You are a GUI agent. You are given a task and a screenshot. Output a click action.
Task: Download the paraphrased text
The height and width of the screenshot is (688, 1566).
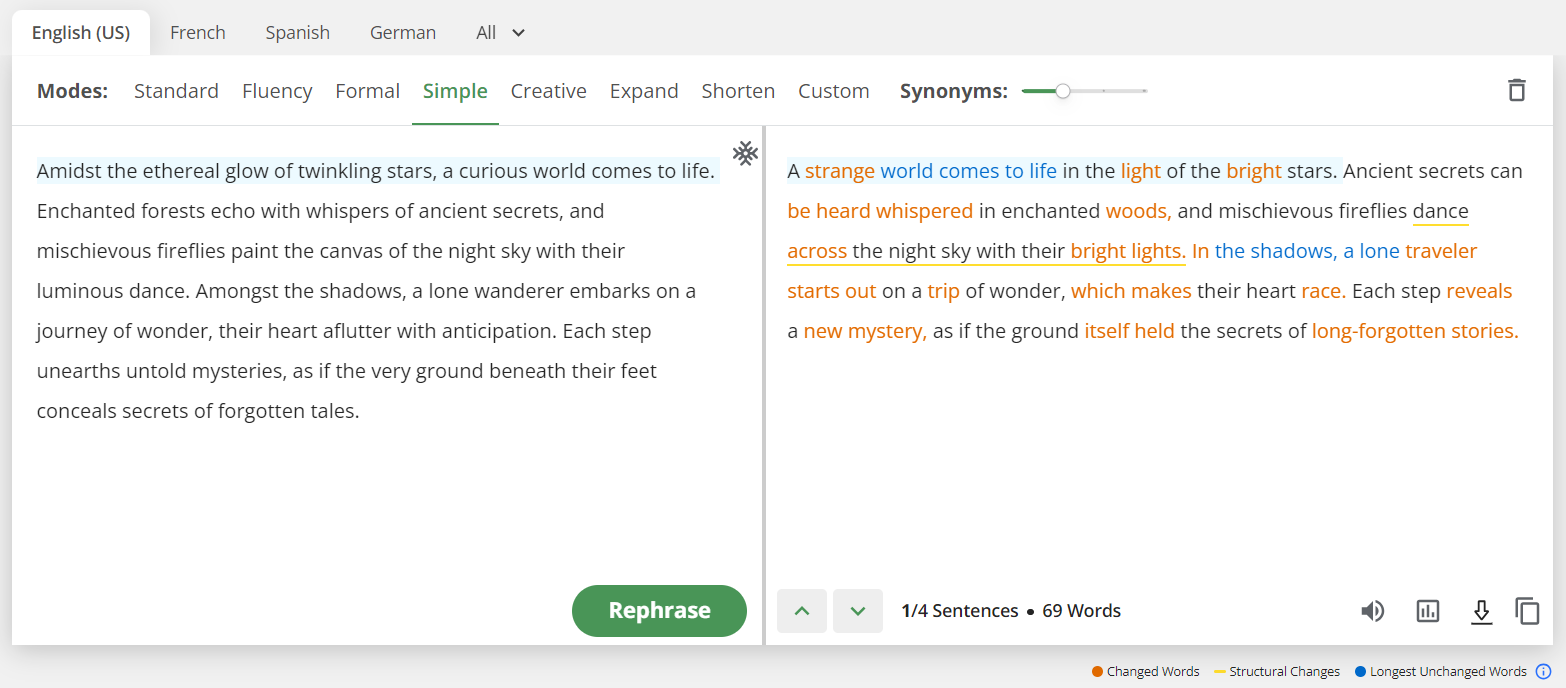[x=1481, y=611]
